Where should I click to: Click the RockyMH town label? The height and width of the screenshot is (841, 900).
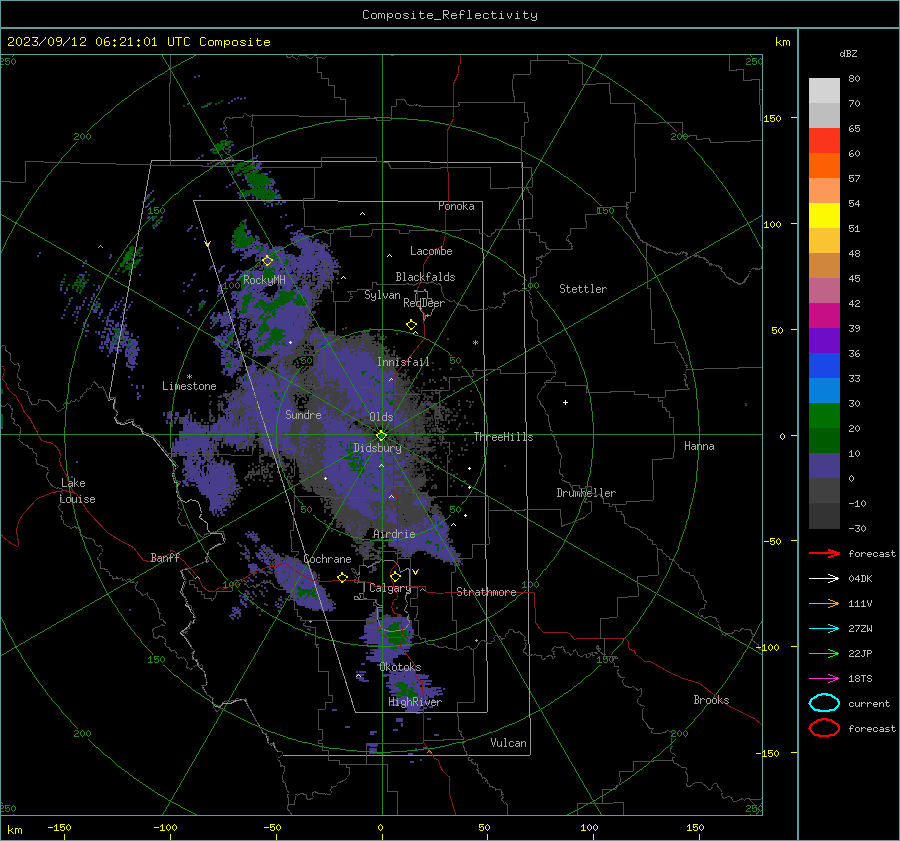264,280
